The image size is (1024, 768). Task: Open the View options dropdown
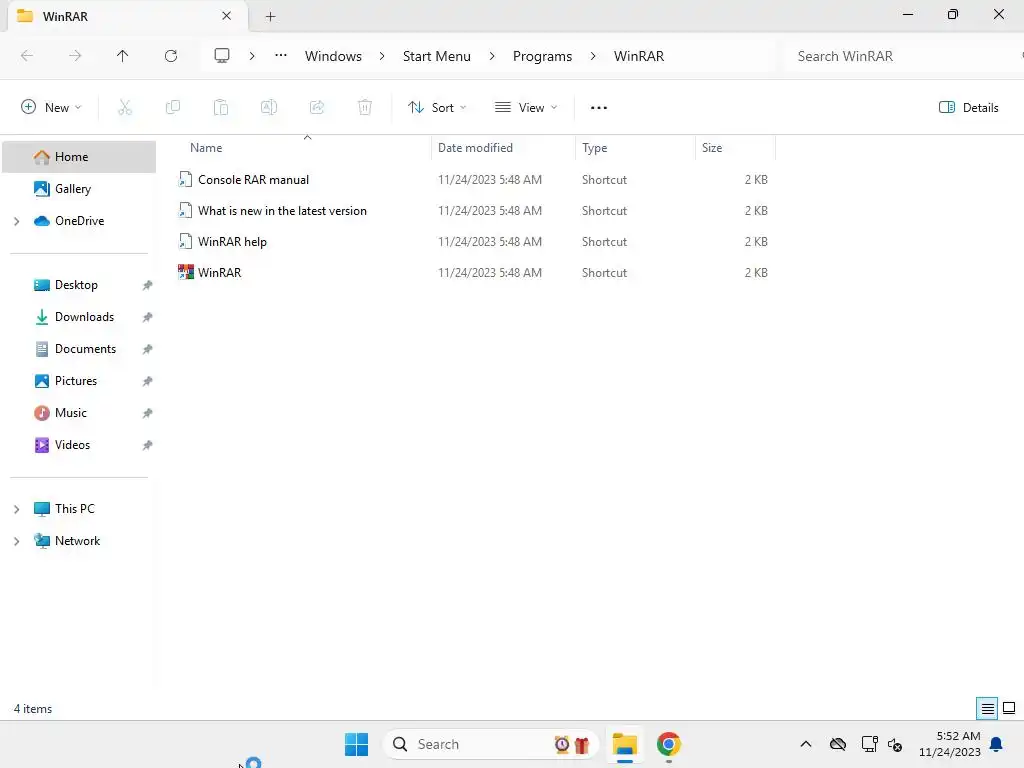(526, 108)
